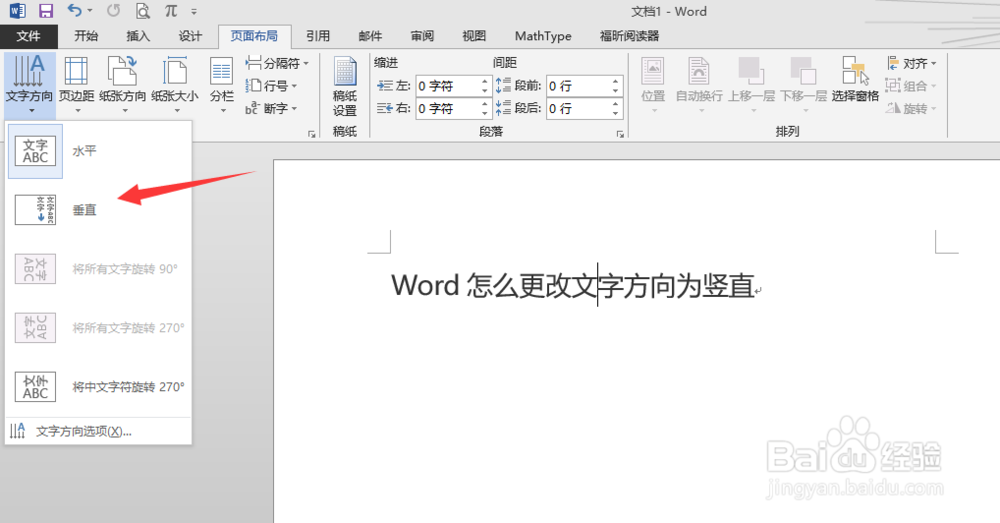Choose 将中文字符旋转 270° option
The width and height of the screenshot is (1000, 523).
coord(98,387)
